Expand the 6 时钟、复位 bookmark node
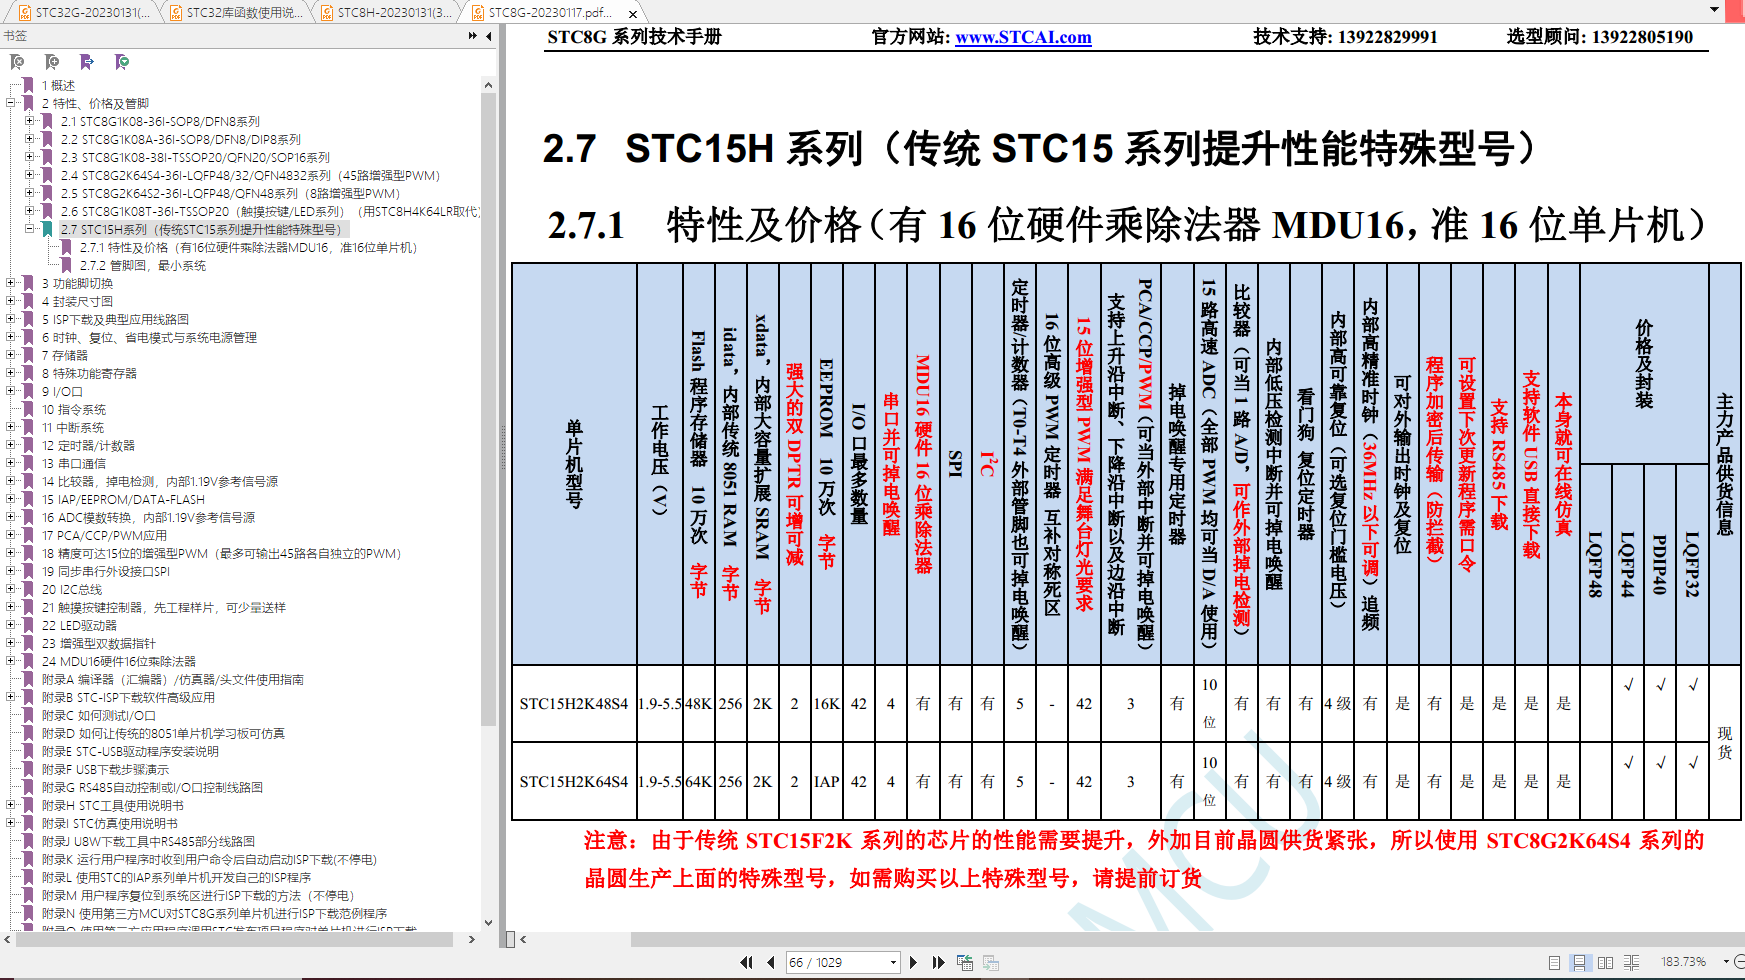The height and width of the screenshot is (980, 1745). point(11,337)
